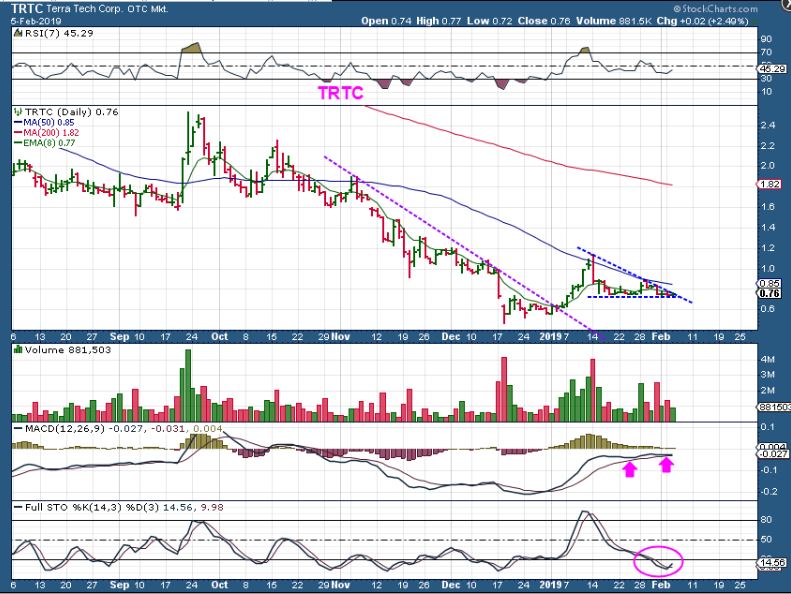This screenshot has width=791, height=594.
Task: Click the '881503' volume axis tag
Action: 774,407
